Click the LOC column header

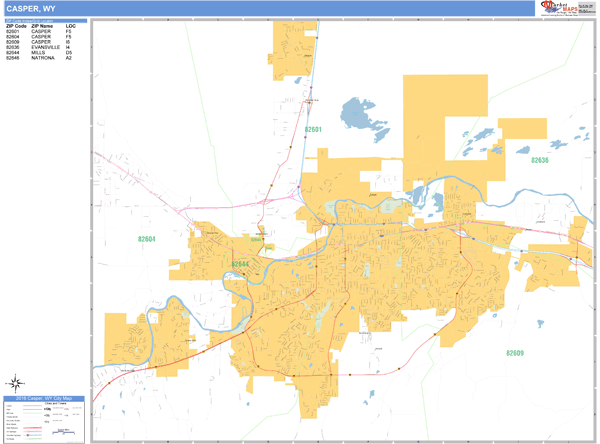coord(70,25)
